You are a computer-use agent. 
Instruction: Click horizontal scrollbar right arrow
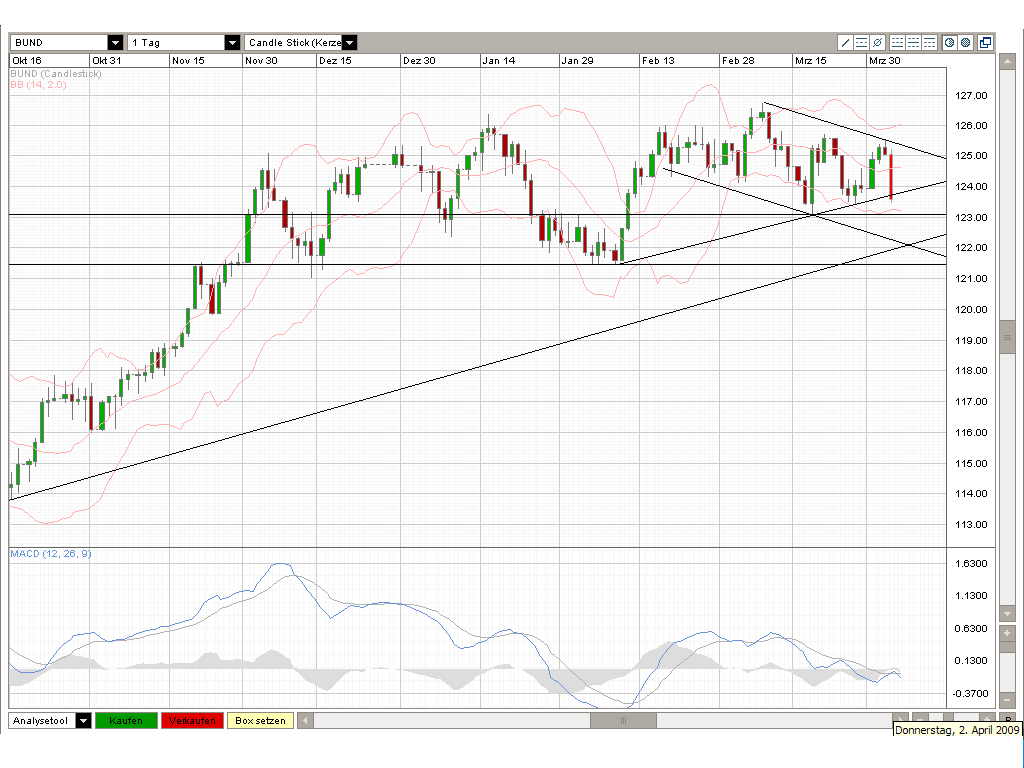[901, 718]
